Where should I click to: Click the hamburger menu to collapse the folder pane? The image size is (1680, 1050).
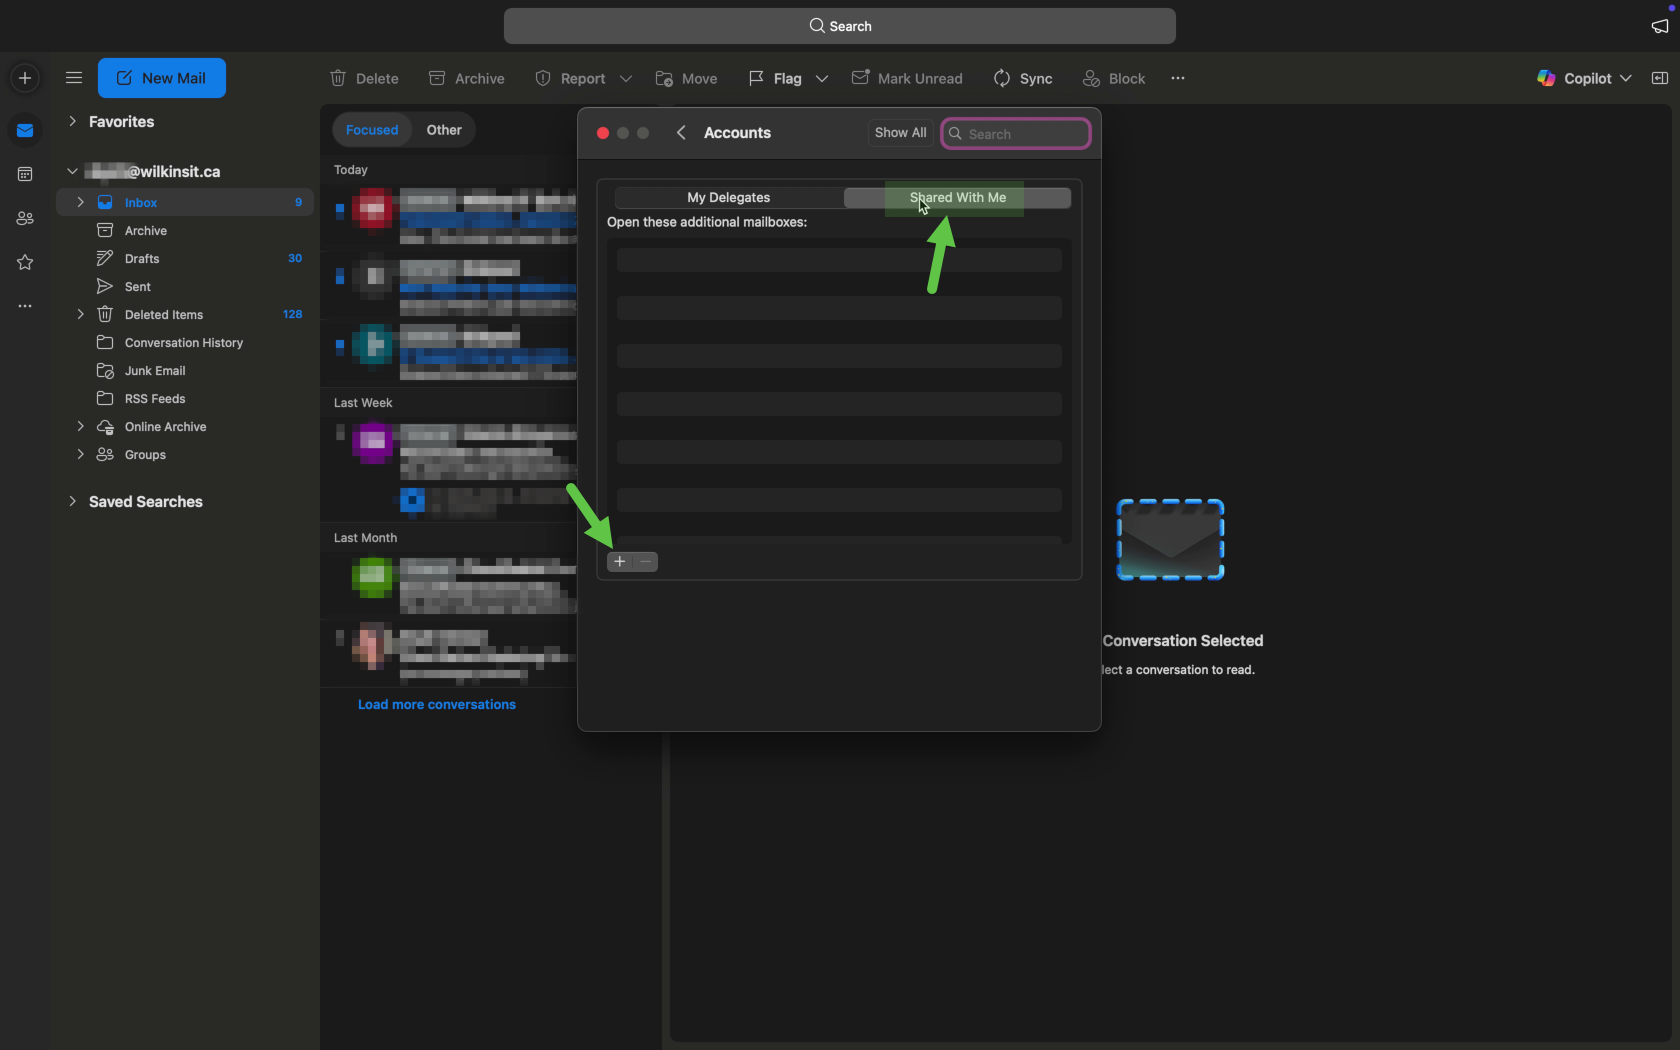coord(73,78)
